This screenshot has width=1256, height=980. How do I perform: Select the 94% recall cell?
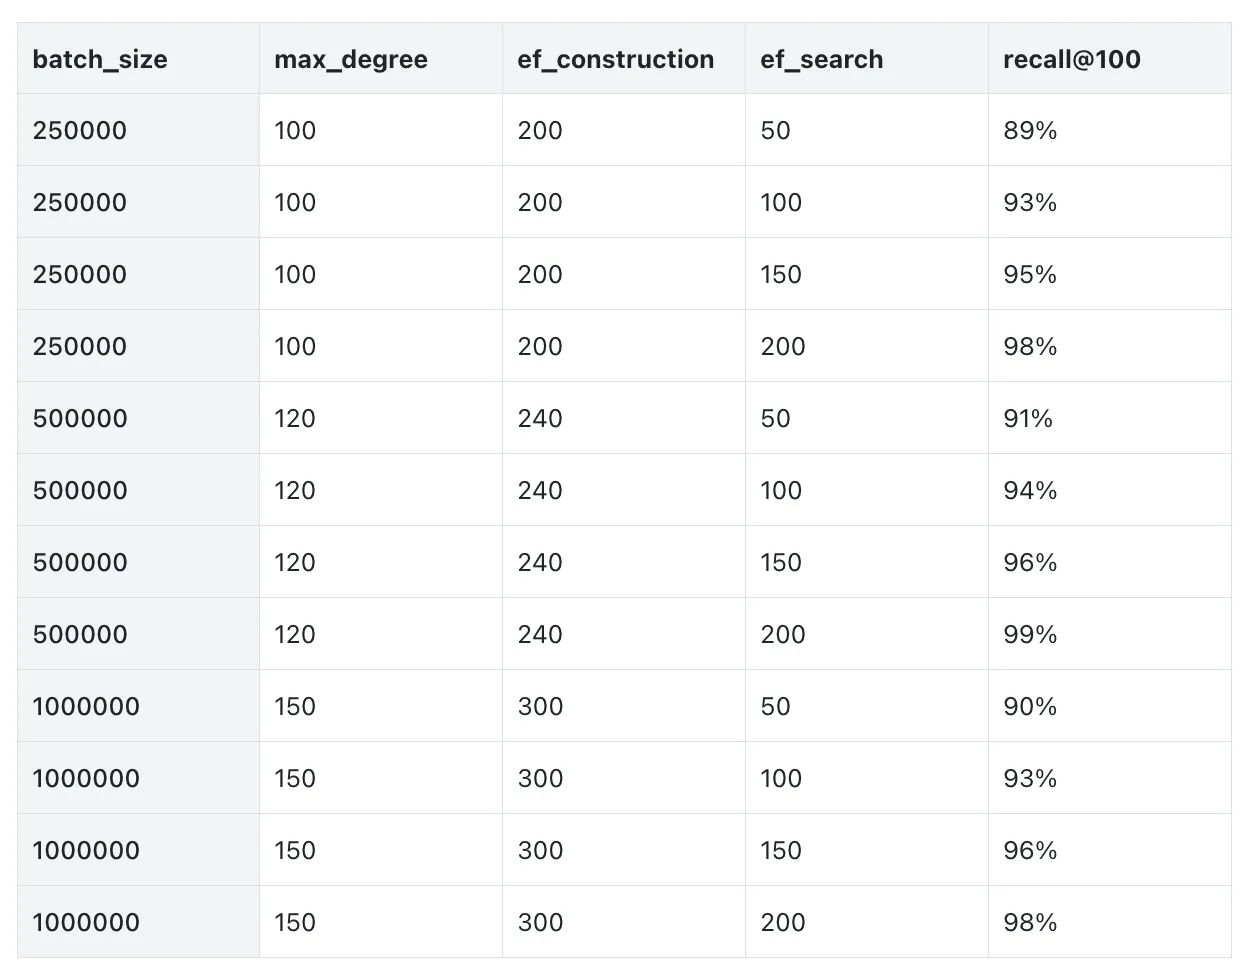coord(1030,491)
